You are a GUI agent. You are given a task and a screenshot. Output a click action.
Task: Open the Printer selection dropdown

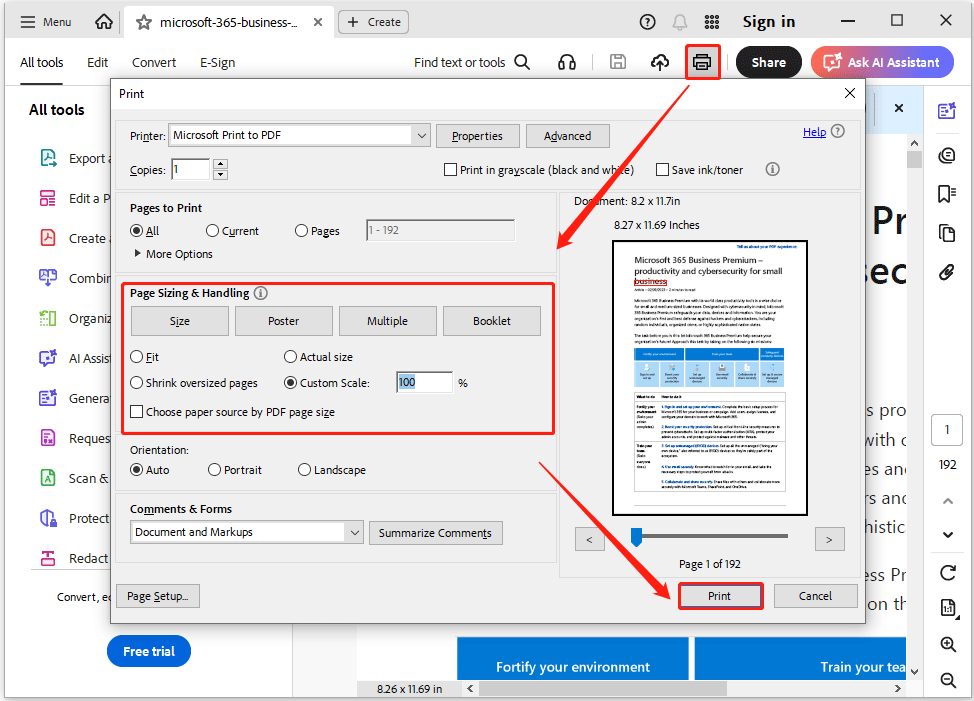click(421, 135)
